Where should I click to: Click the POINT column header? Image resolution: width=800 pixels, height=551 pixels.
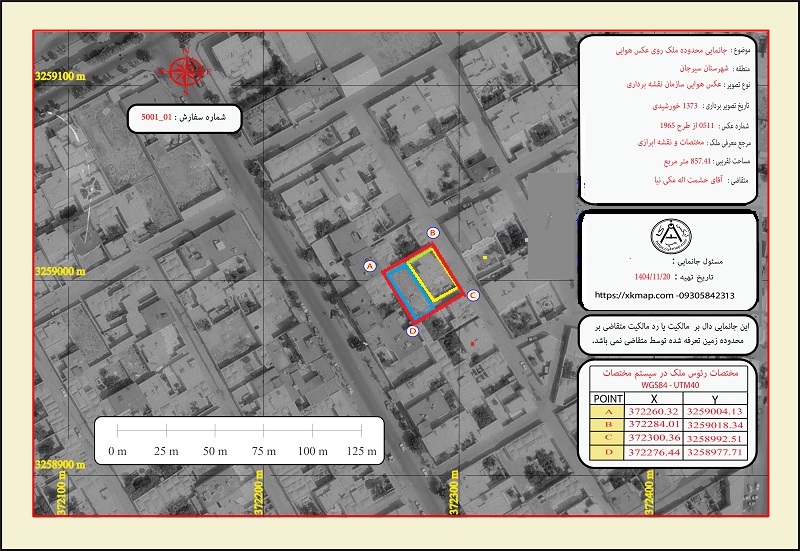(x=608, y=398)
